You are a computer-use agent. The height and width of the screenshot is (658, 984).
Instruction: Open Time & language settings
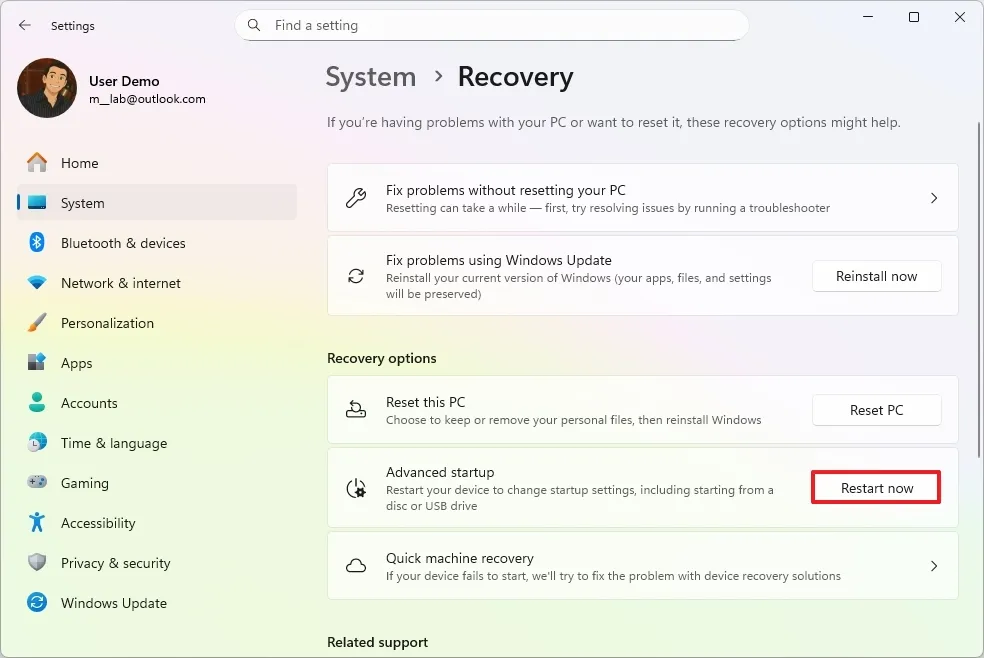[x=113, y=443]
